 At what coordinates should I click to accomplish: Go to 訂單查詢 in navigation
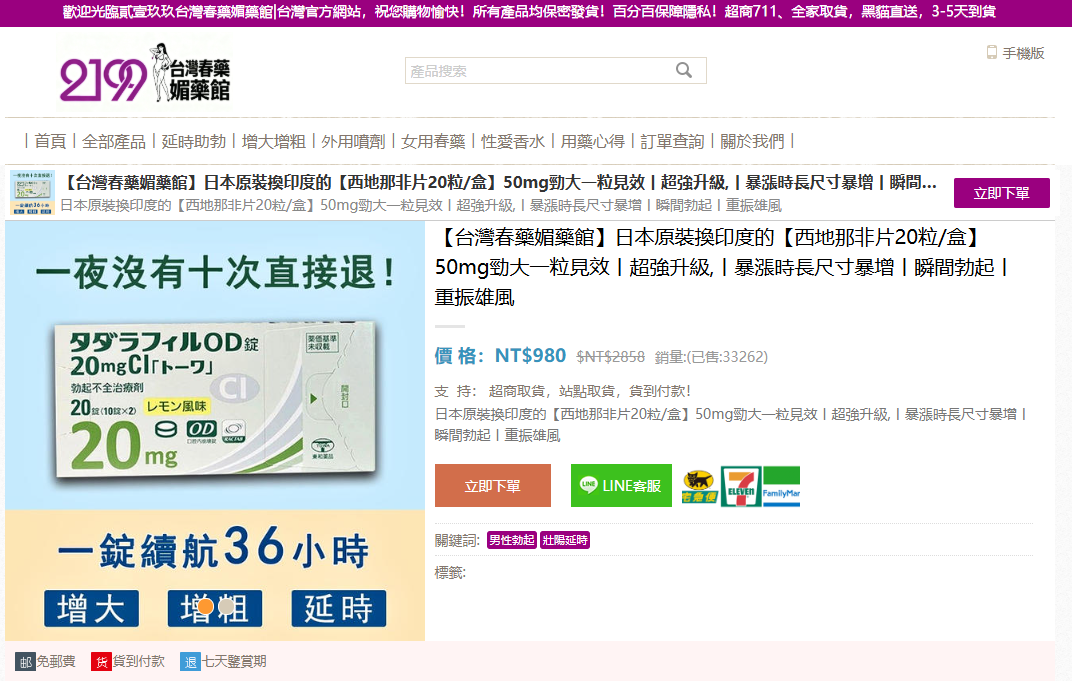click(x=672, y=141)
